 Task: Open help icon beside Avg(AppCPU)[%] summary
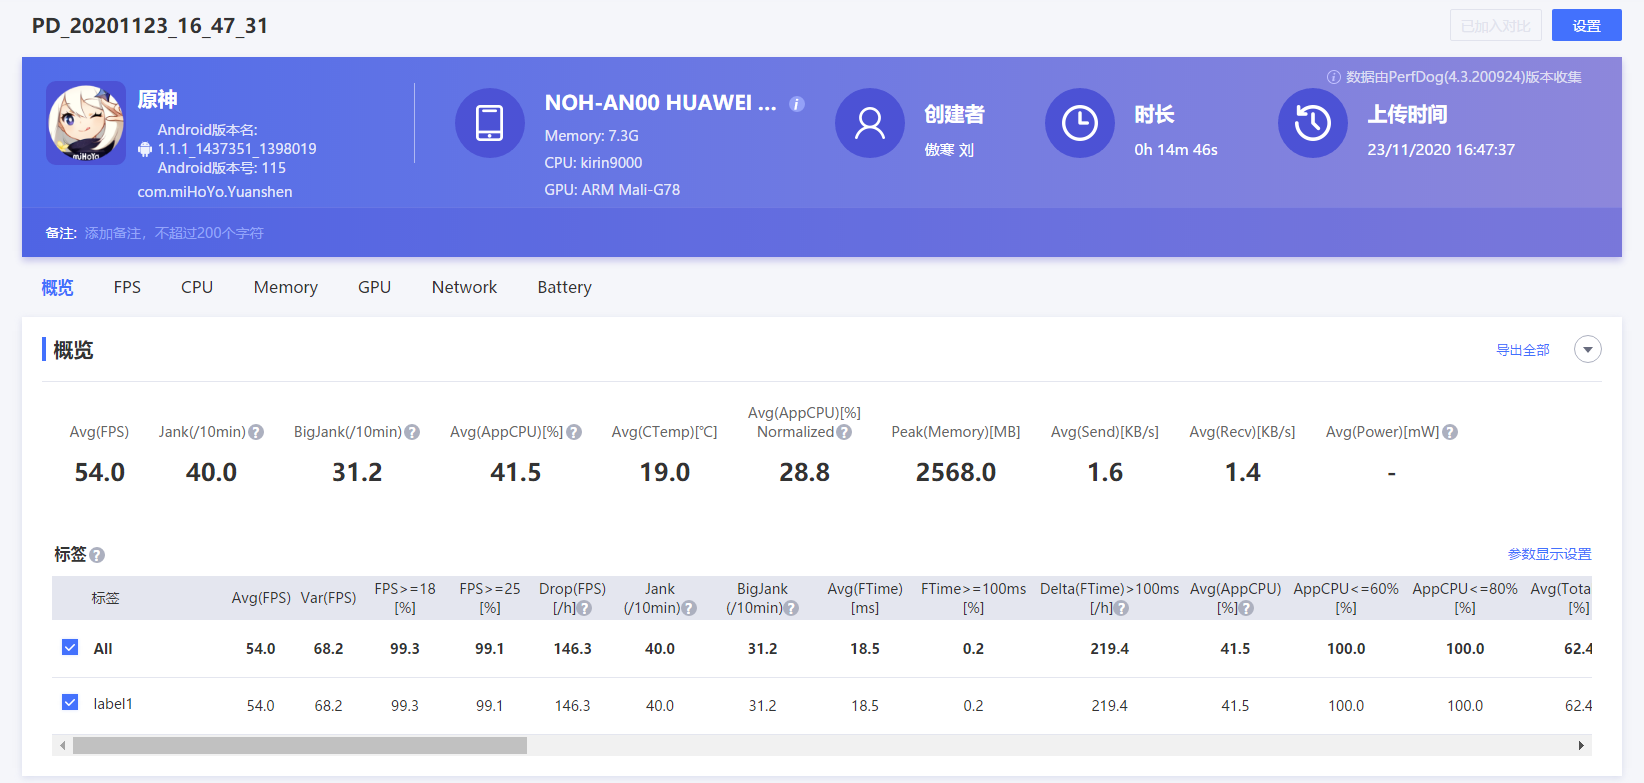click(574, 432)
